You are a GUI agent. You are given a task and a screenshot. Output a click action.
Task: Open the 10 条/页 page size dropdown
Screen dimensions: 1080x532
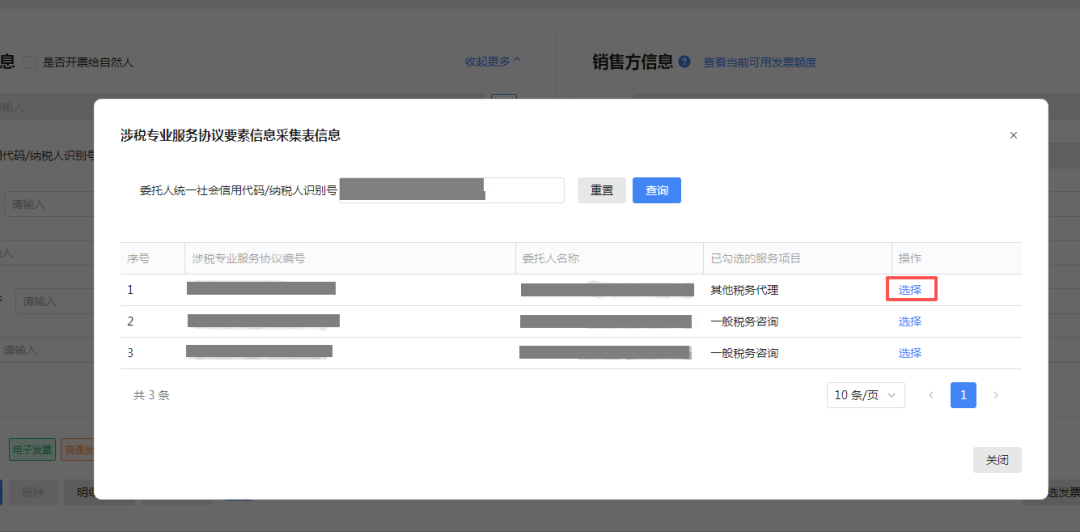click(x=865, y=396)
